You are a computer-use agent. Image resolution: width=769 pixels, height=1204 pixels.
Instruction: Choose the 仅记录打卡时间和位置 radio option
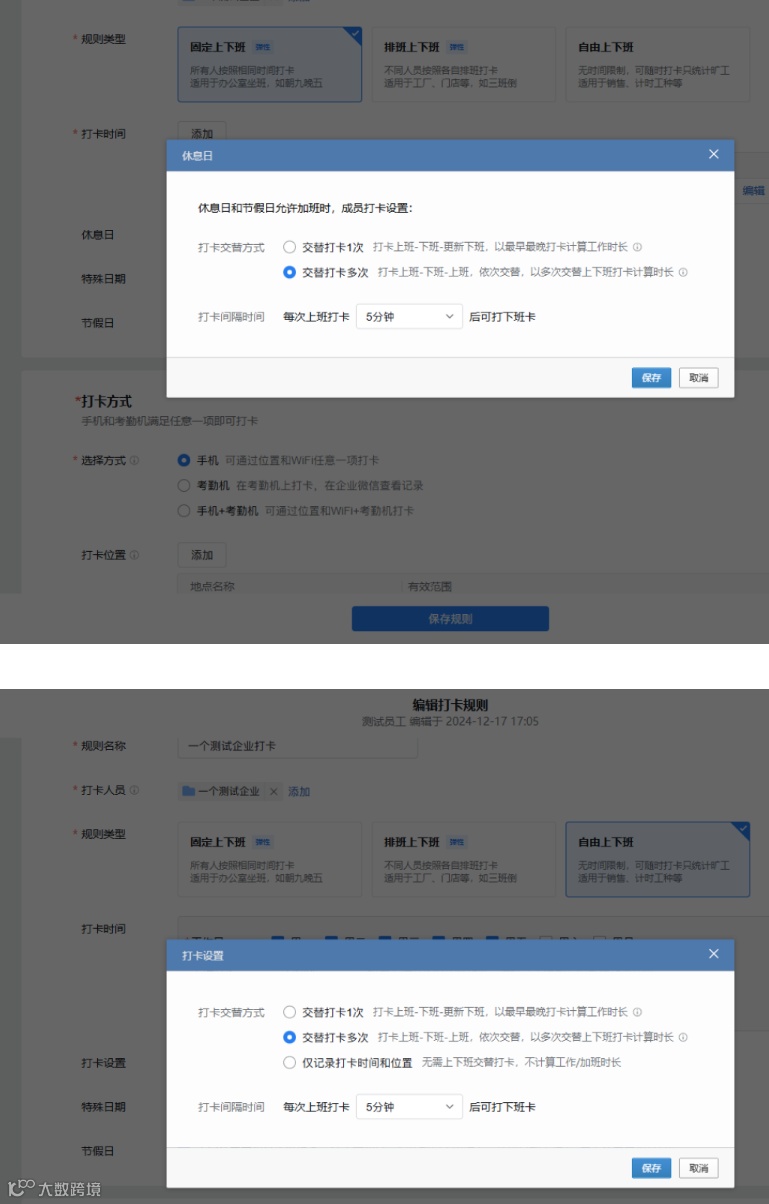point(290,1063)
